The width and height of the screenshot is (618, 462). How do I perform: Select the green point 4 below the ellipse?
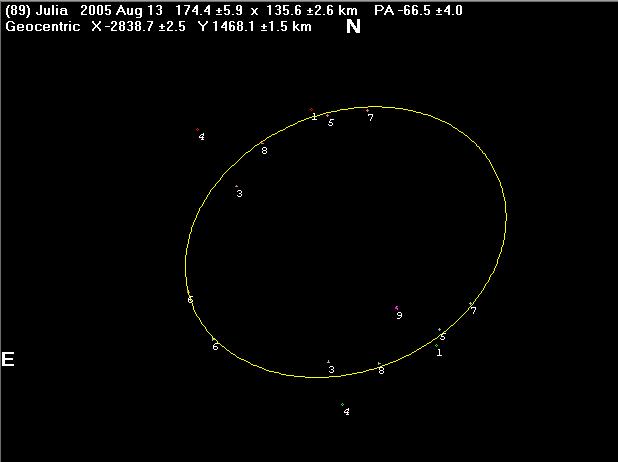(x=342, y=404)
